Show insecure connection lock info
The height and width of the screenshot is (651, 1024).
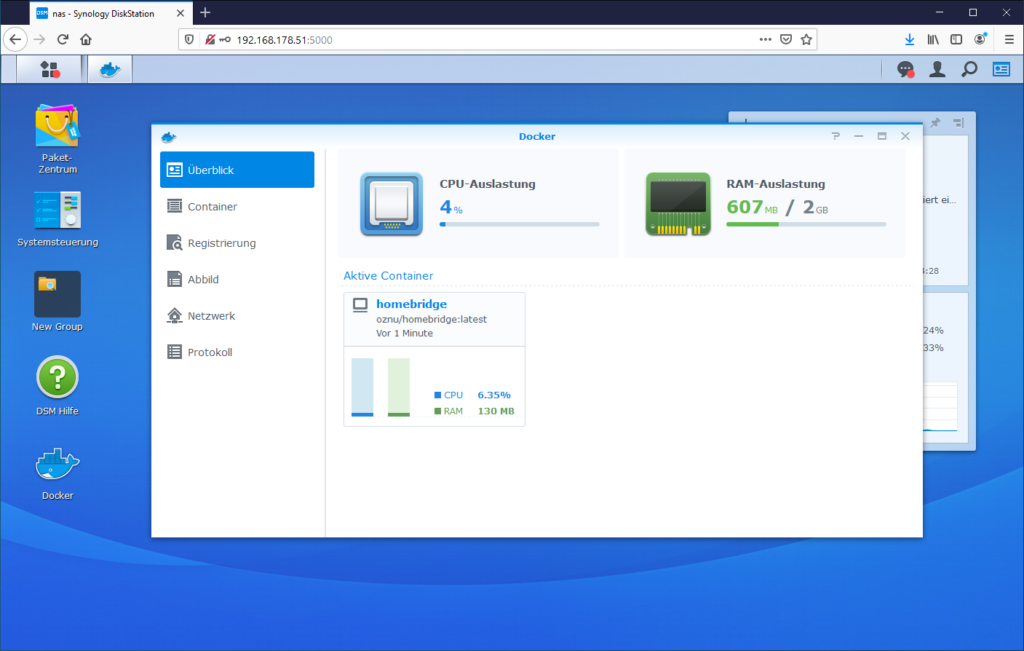tap(210, 39)
